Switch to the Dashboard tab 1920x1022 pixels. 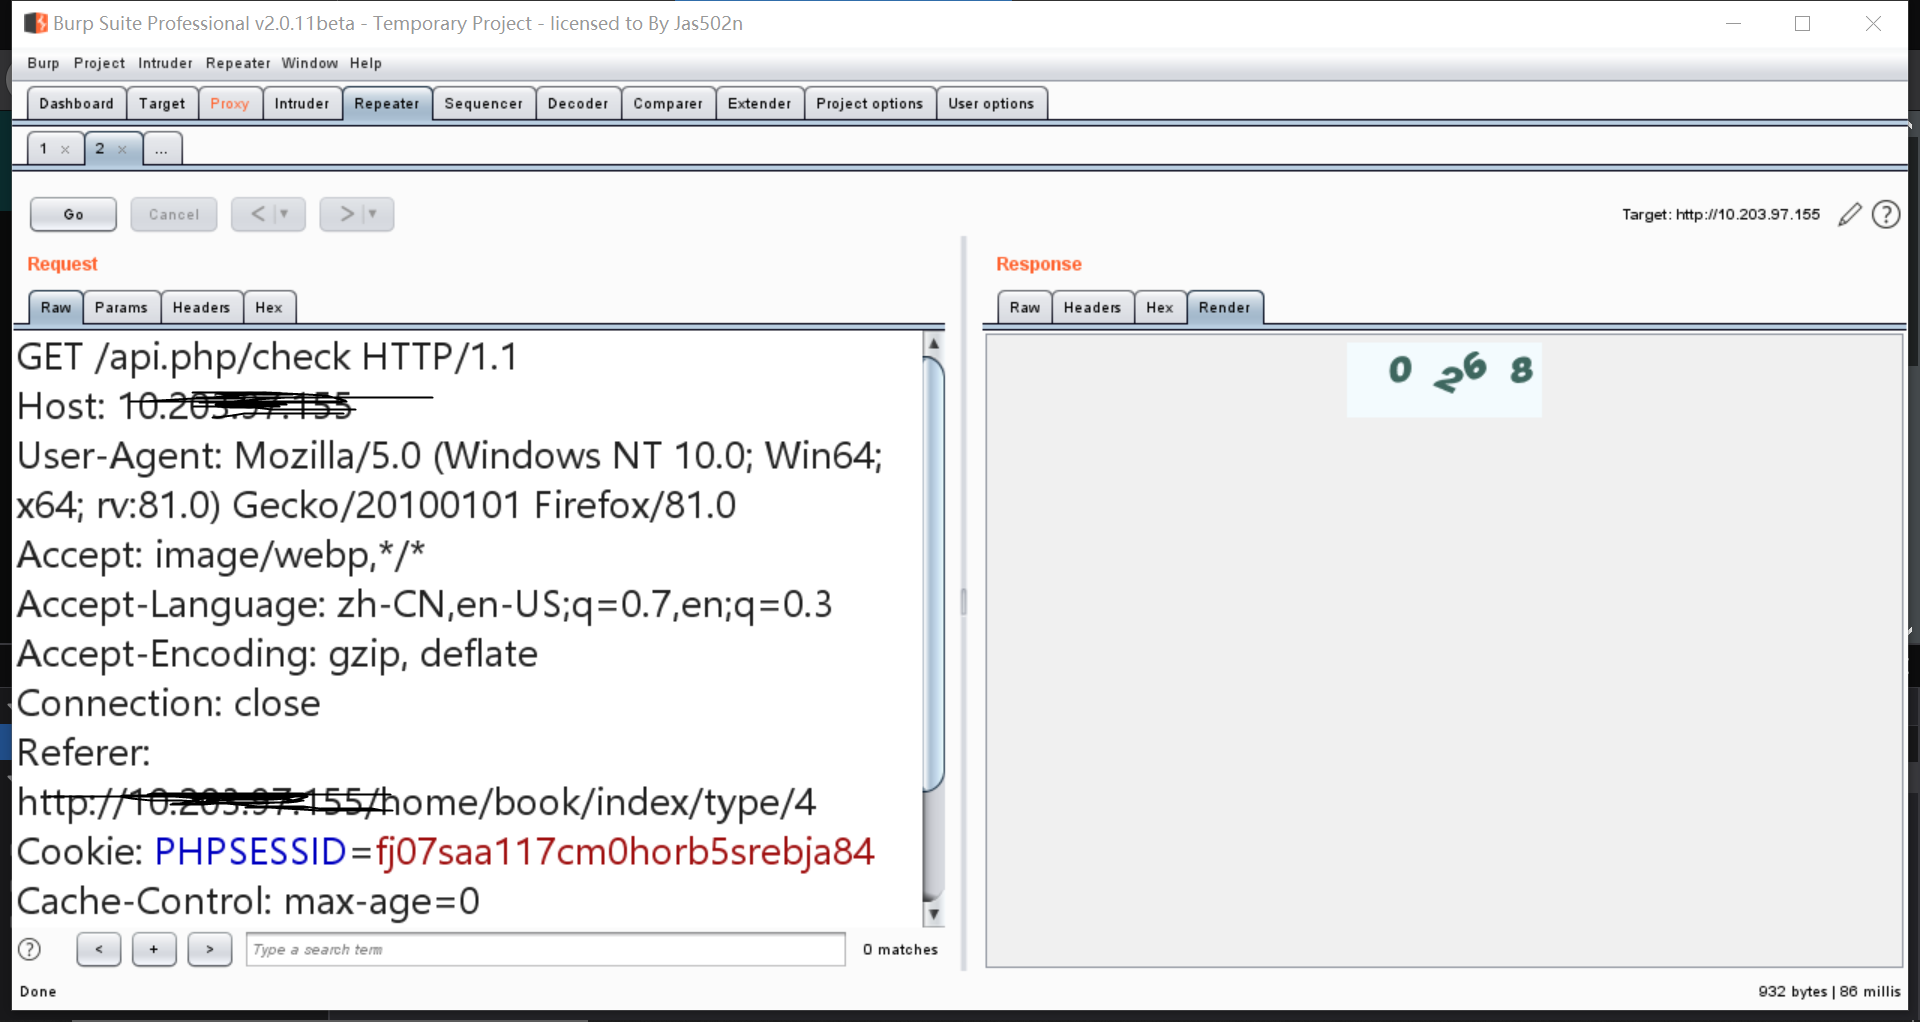click(x=77, y=104)
